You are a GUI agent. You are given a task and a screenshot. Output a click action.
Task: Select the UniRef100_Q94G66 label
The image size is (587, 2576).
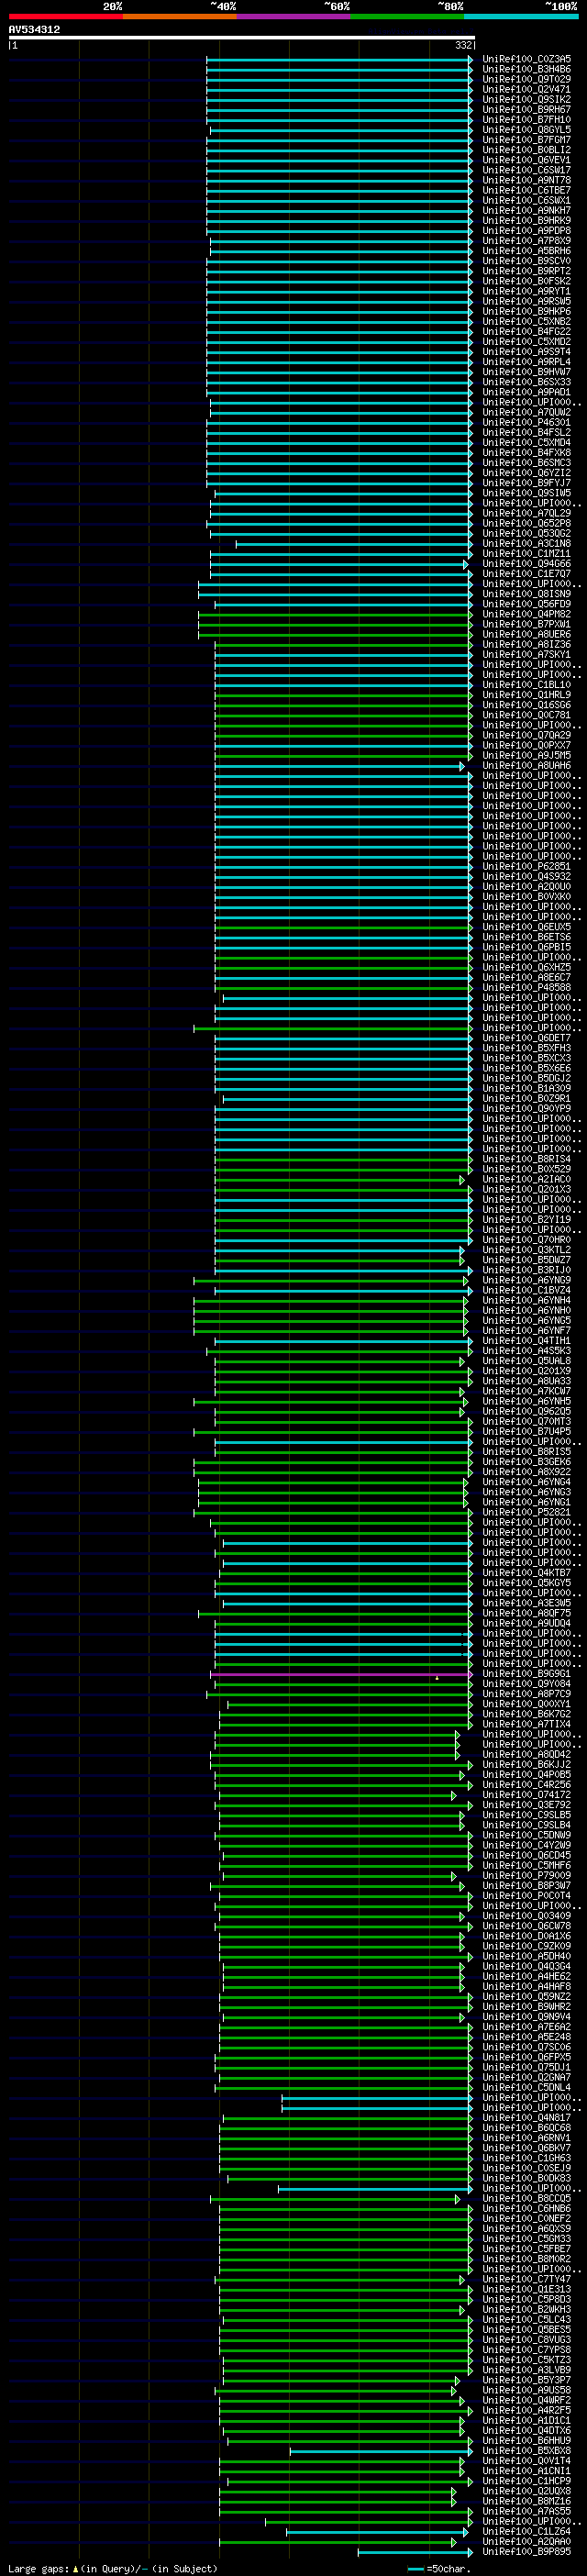click(x=527, y=564)
